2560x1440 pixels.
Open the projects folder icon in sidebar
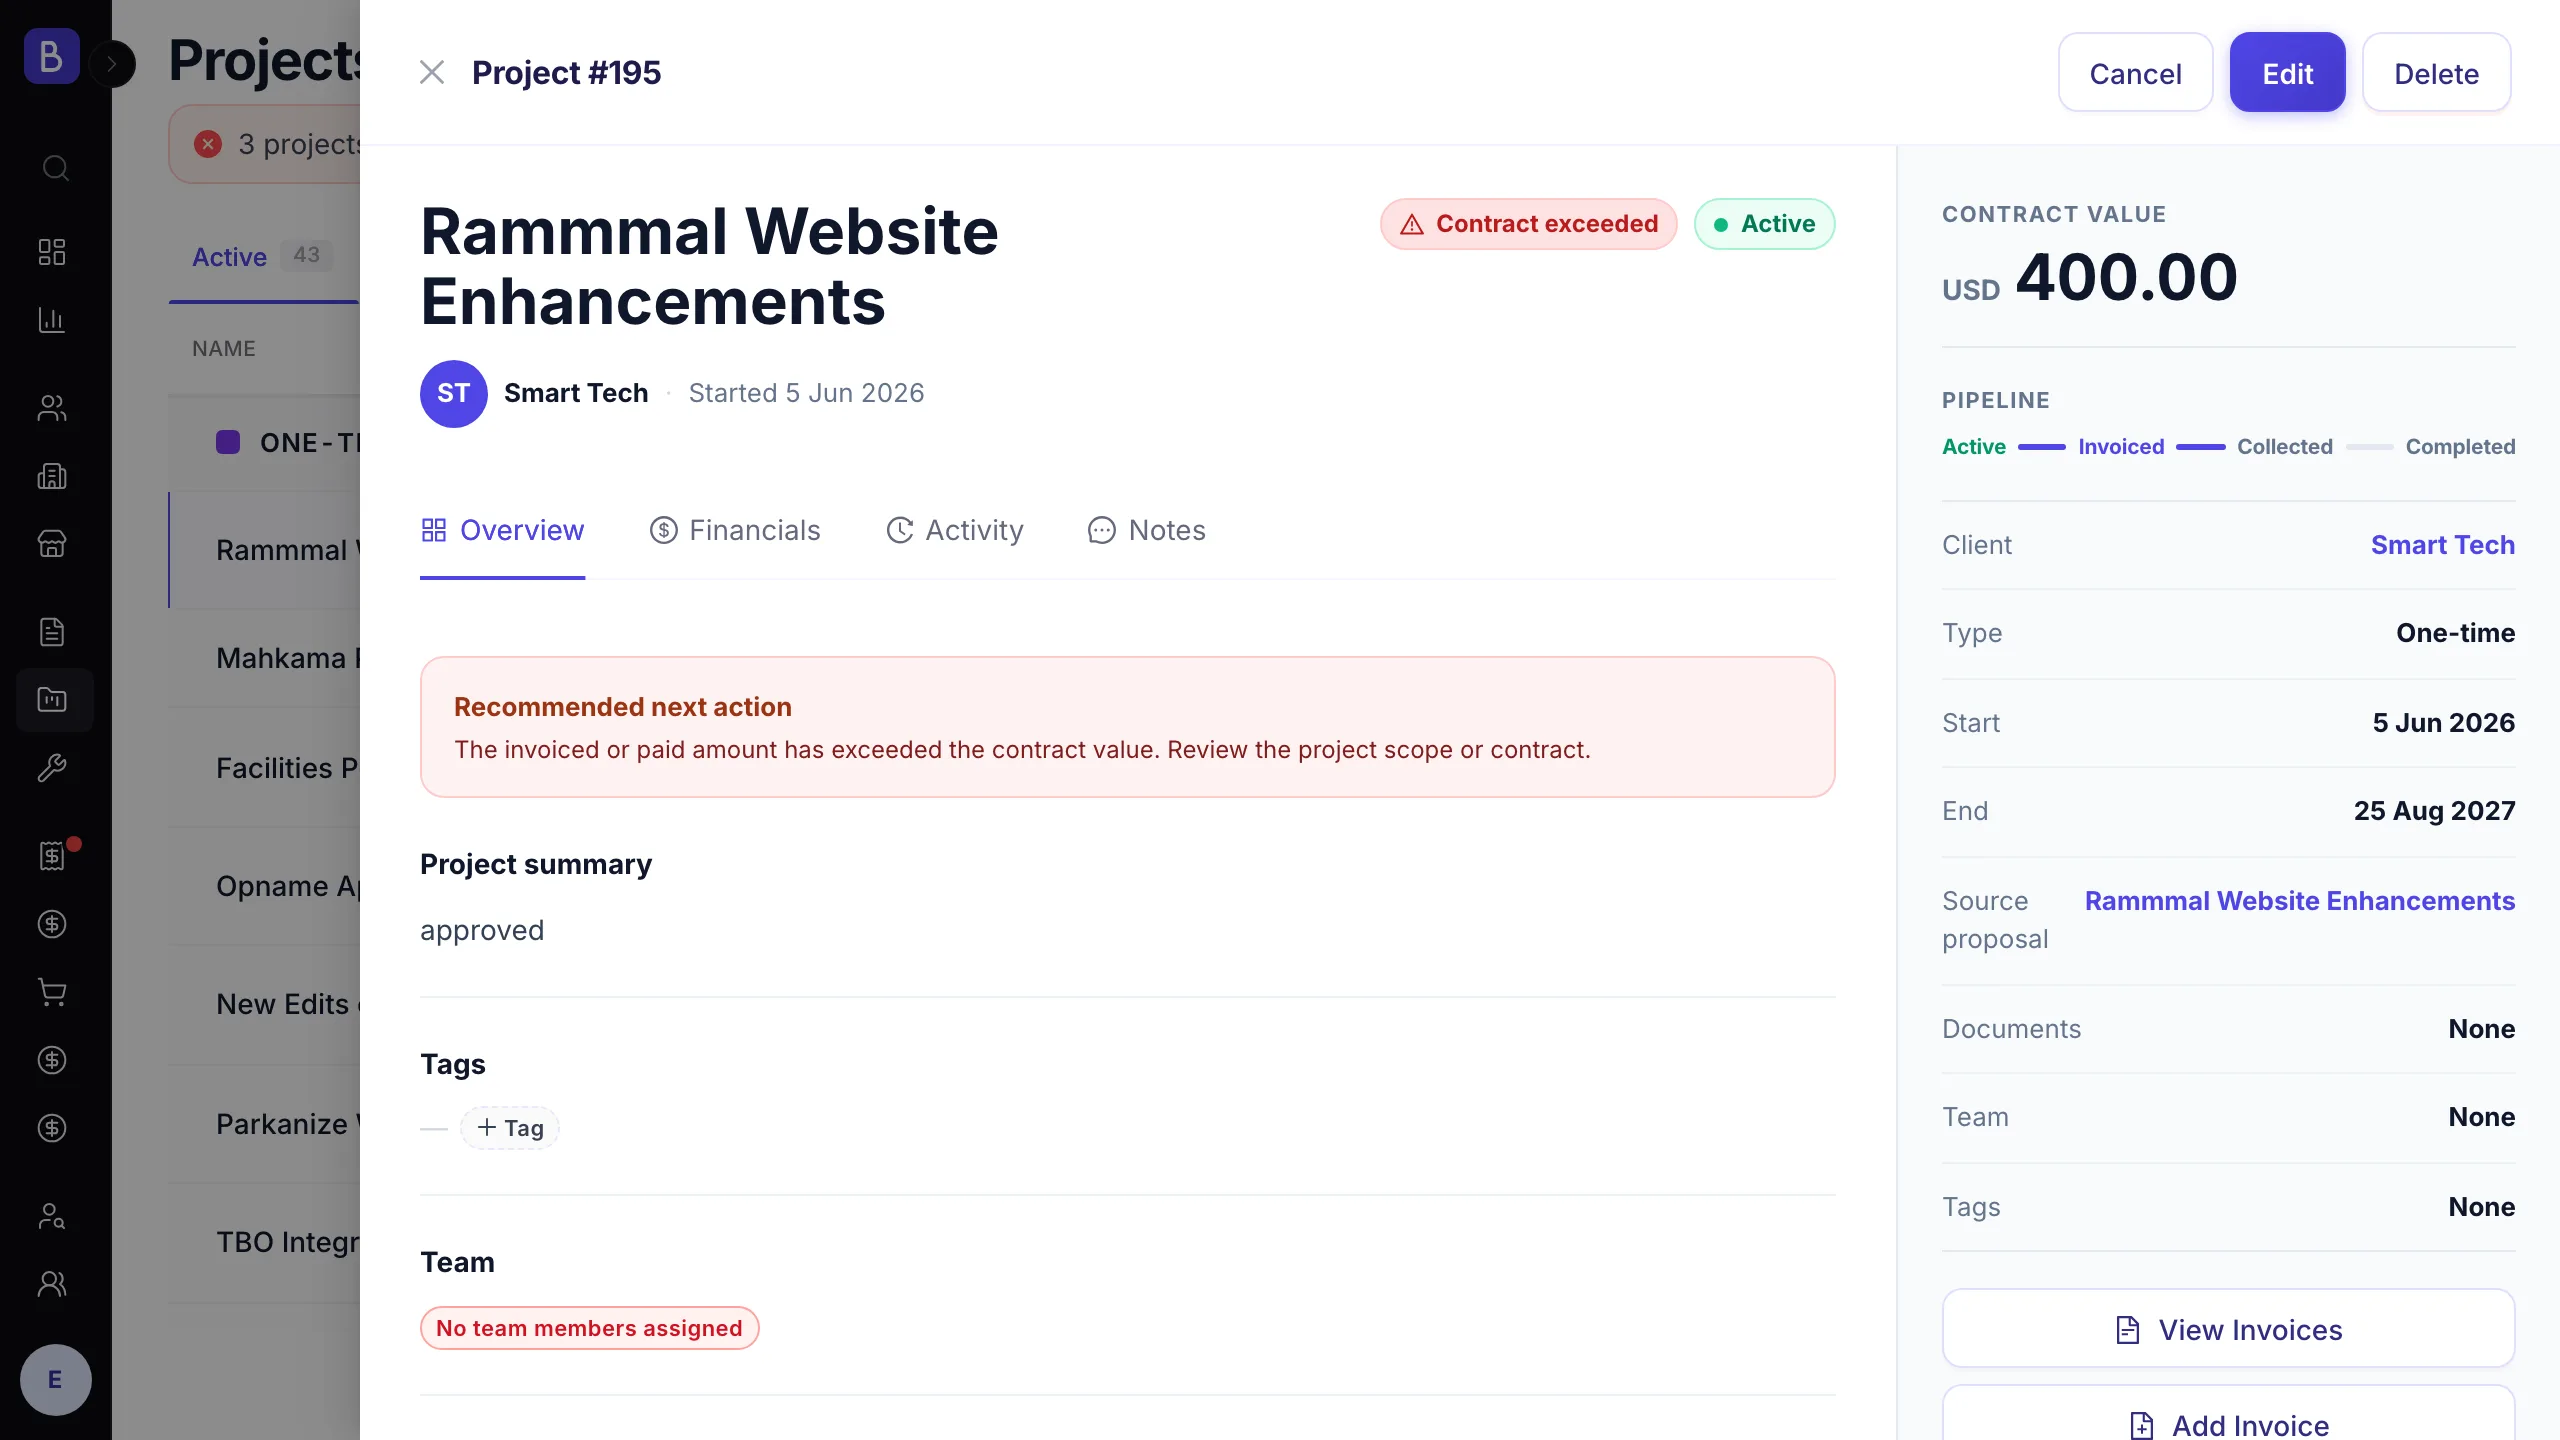(x=52, y=700)
